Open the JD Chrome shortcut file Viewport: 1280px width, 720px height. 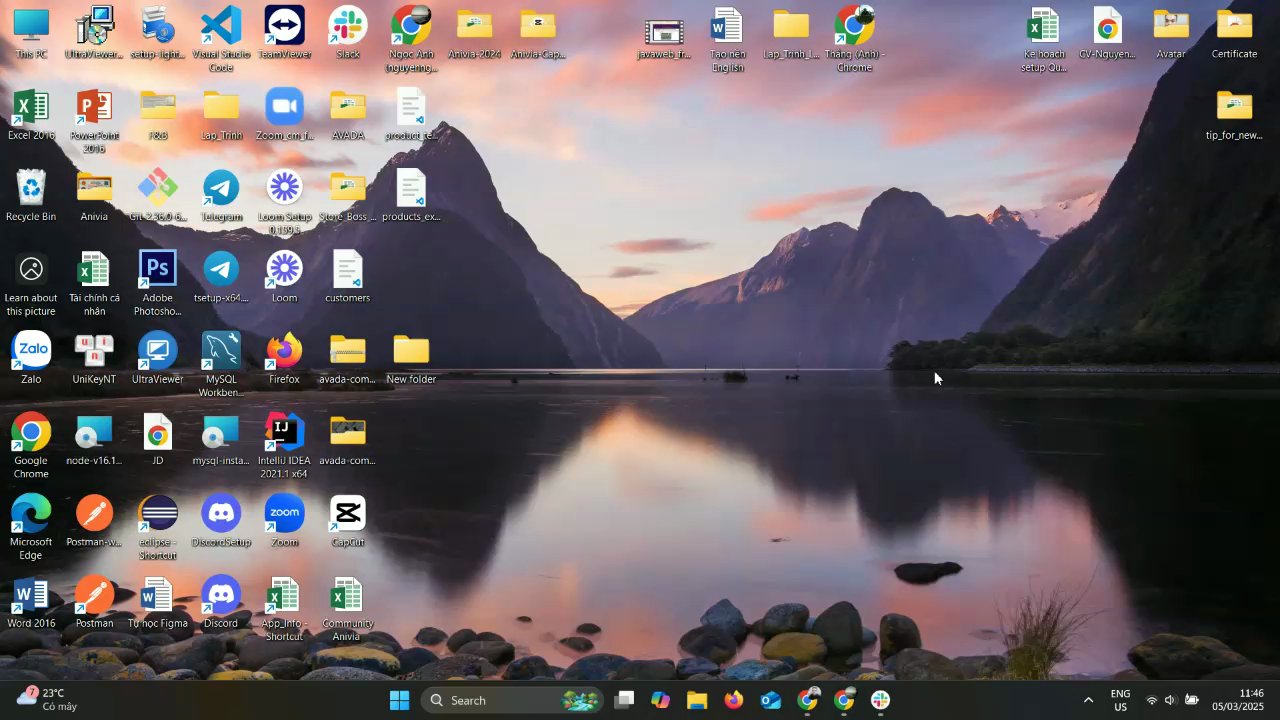(158, 439)
